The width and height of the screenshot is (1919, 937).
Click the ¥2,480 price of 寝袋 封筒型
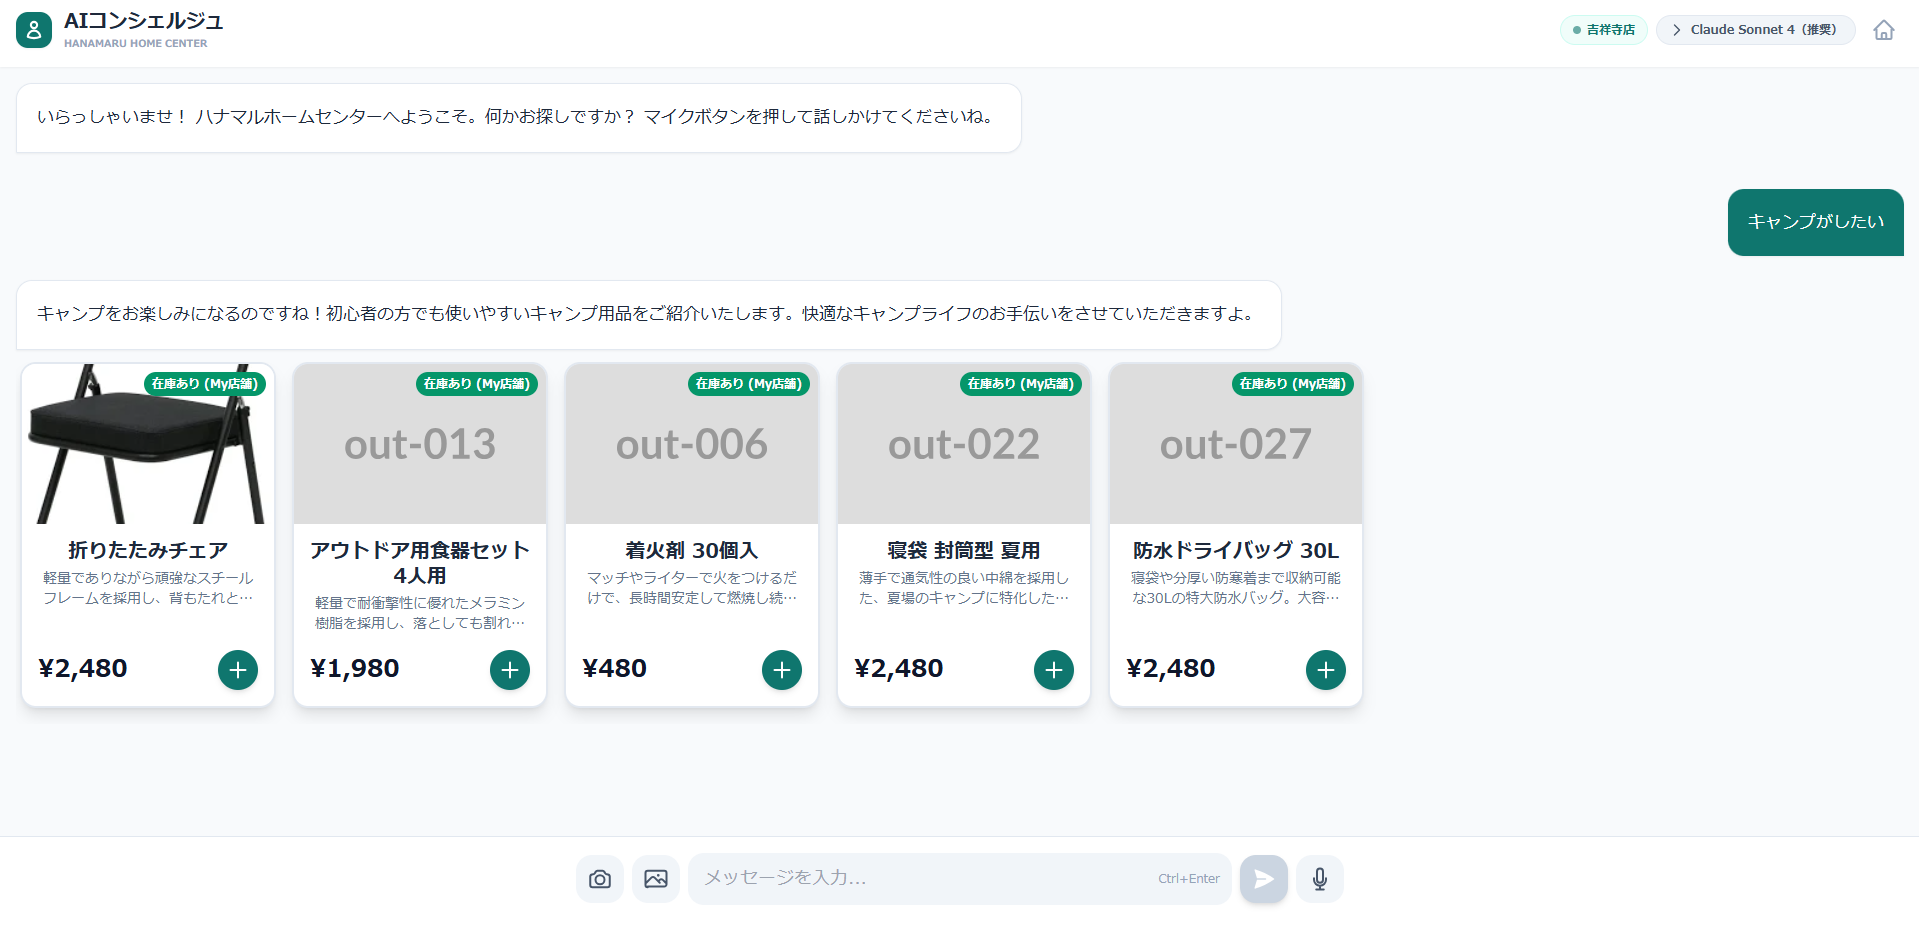[899, 668]
